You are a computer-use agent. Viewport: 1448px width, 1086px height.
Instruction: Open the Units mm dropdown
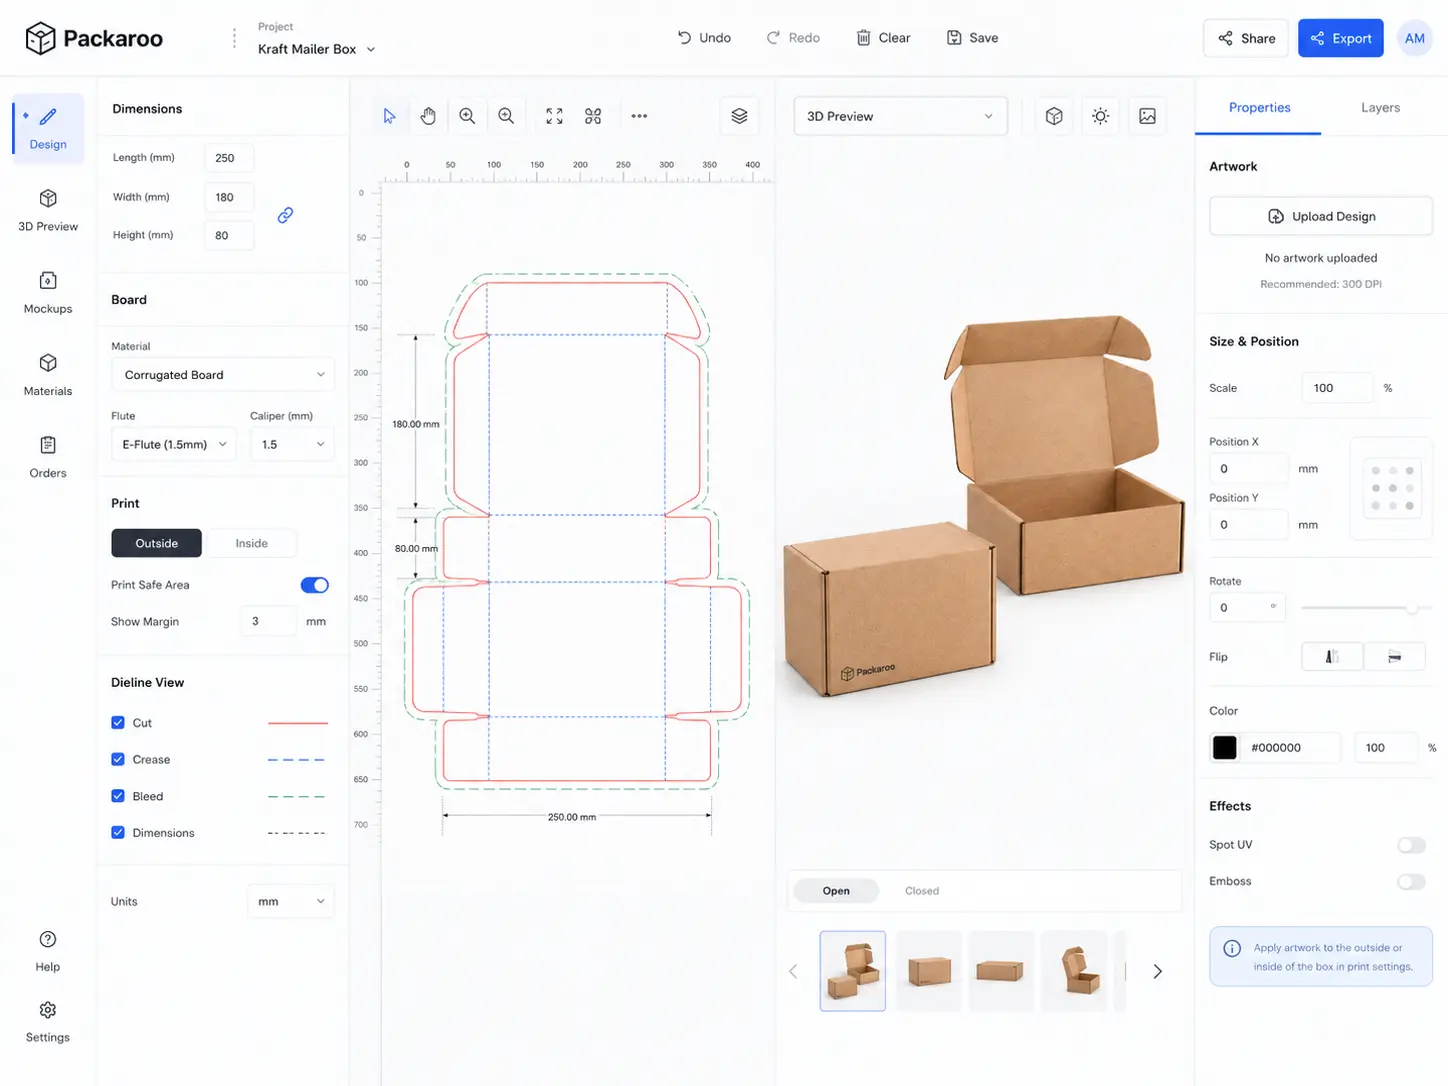(291, 901)
